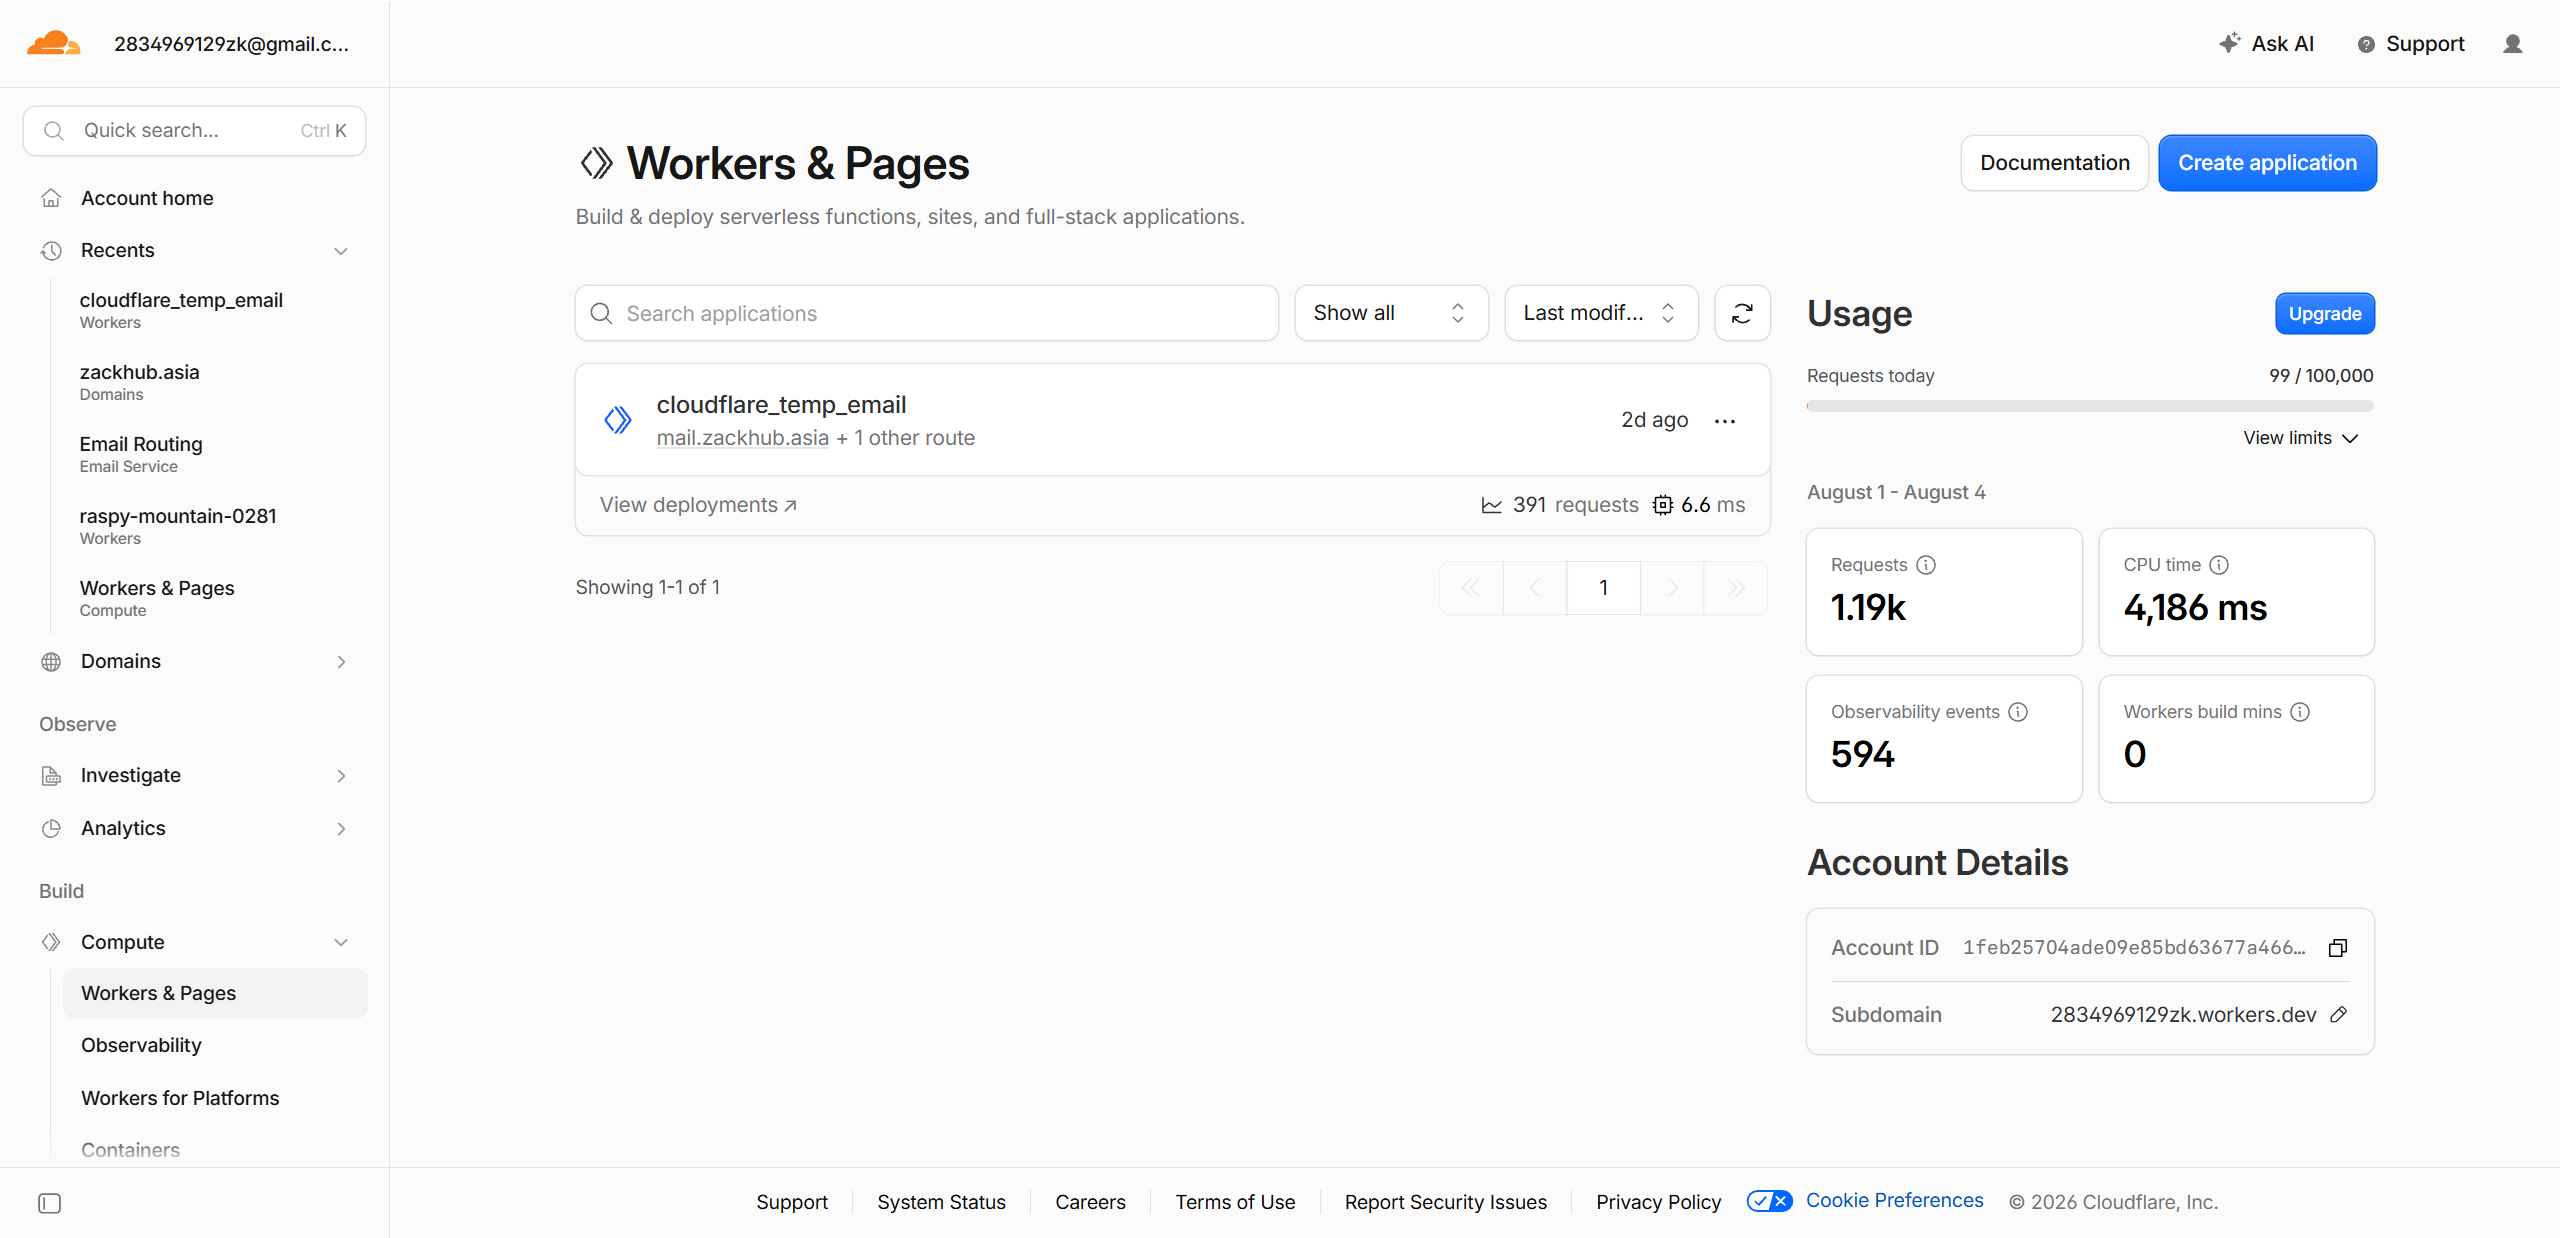Click the Requests info icon
The height and width of the screenshot is (1238, 2560).
pos(1926,565)
